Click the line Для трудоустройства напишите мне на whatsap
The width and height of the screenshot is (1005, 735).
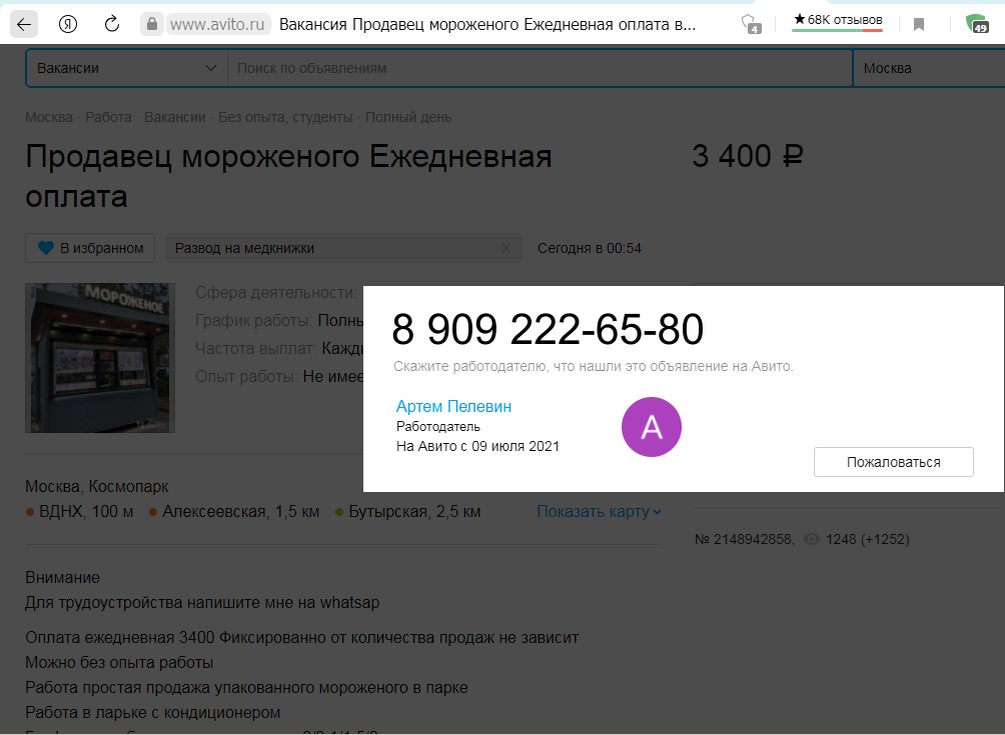pos(203,602)
